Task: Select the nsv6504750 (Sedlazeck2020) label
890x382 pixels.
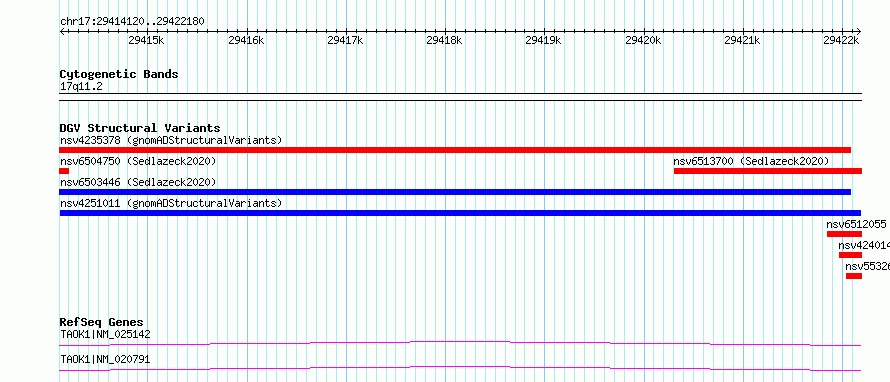Action: [138, 161]
